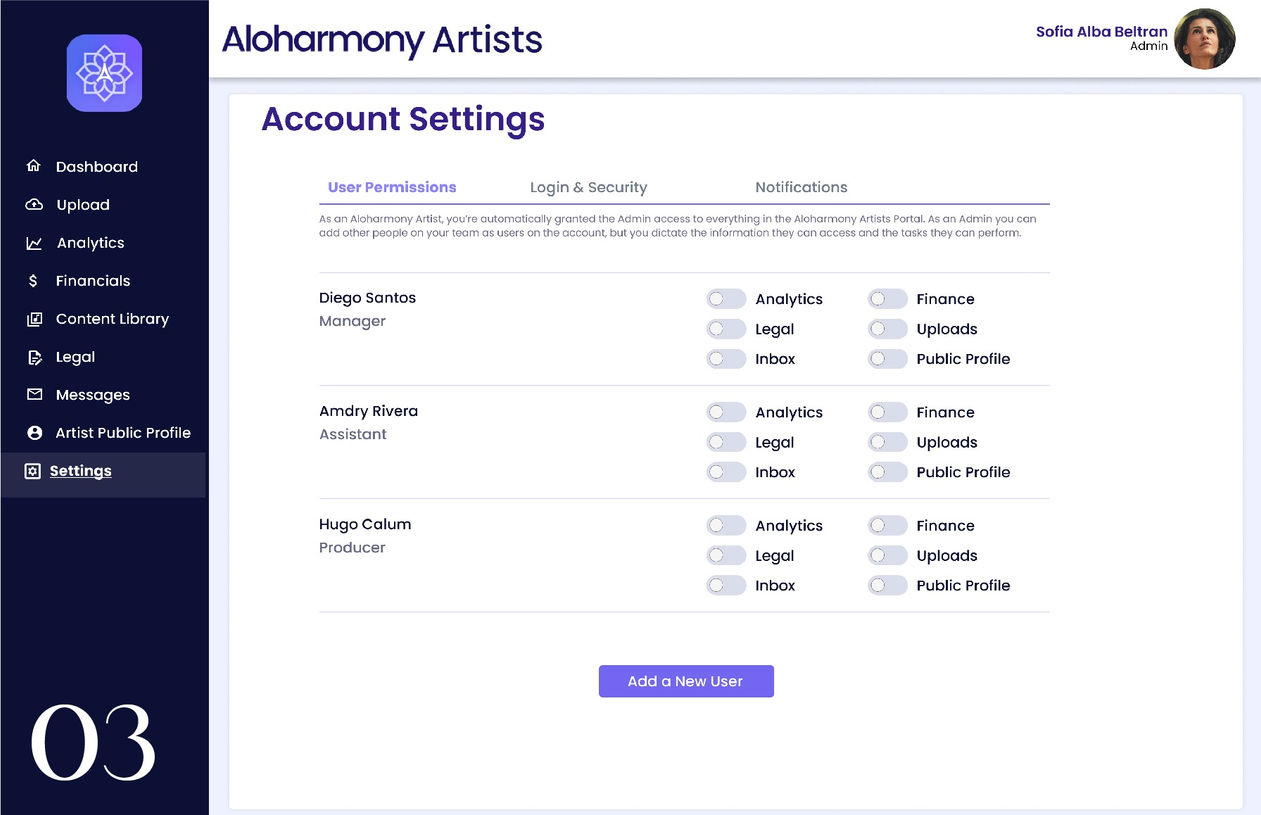Open the Settings sidebar link
1261x815 pixels.
80,471
